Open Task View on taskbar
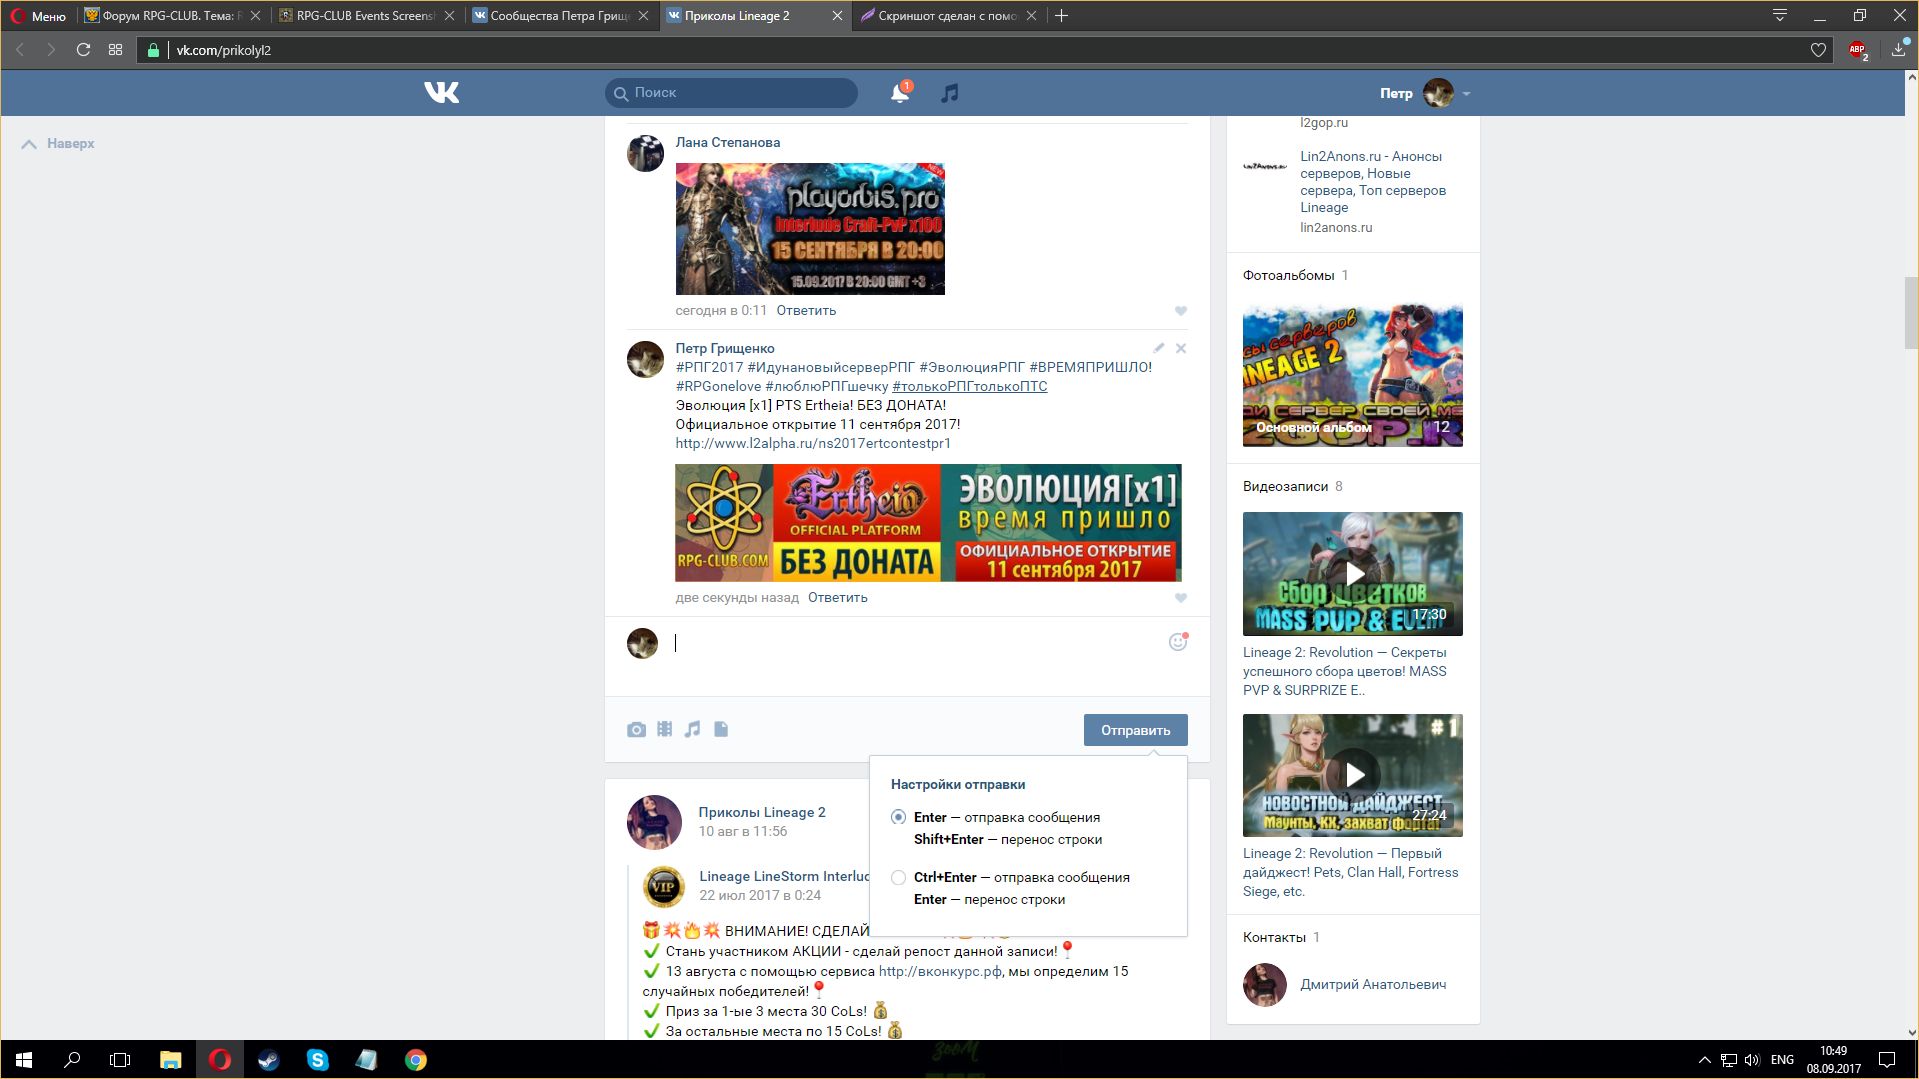 (x=120, y=1060)
